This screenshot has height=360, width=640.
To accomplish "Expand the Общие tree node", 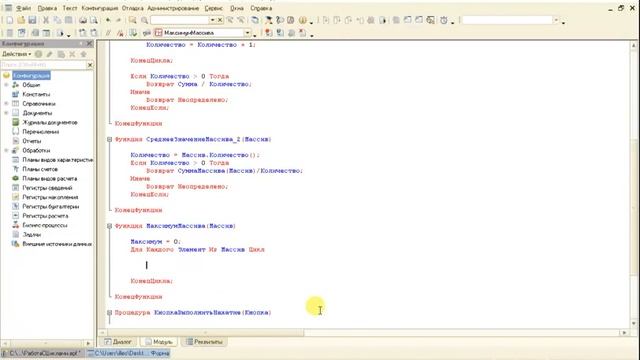I will 7,85.
